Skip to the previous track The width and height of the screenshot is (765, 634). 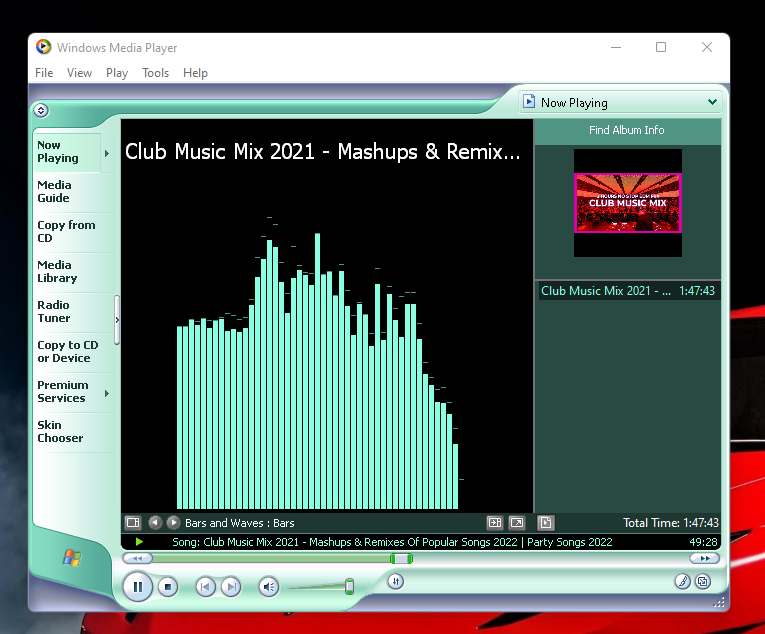pyautogui.click(x=205, y=587)
